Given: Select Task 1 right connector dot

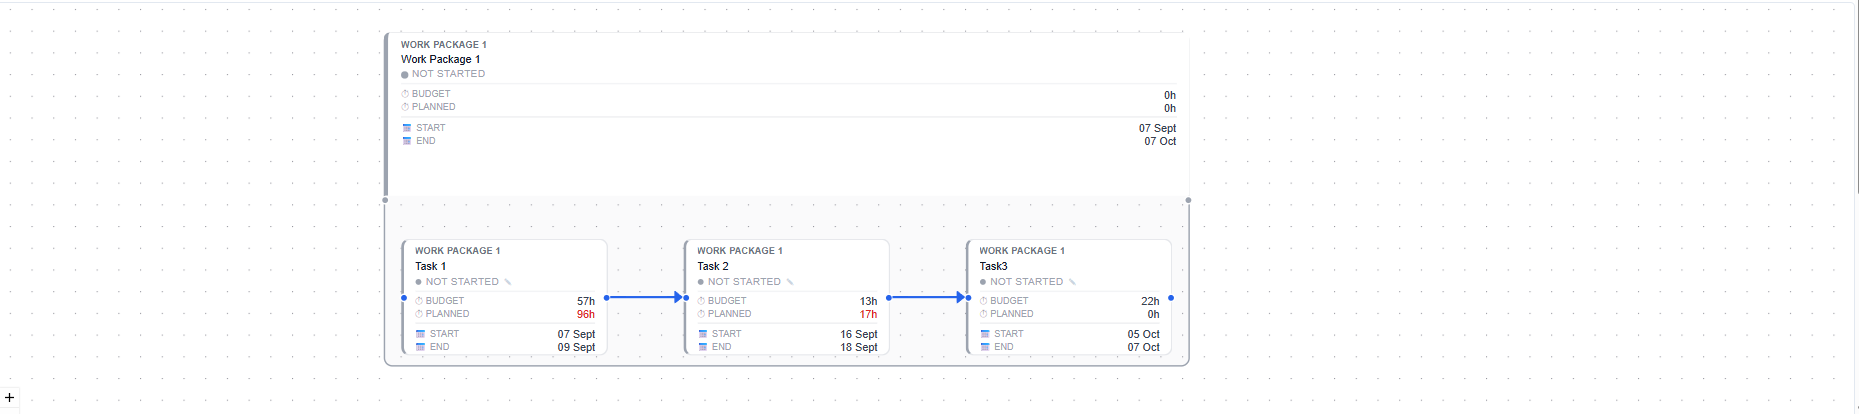Looking at the screenshot, I should [607, 298].
